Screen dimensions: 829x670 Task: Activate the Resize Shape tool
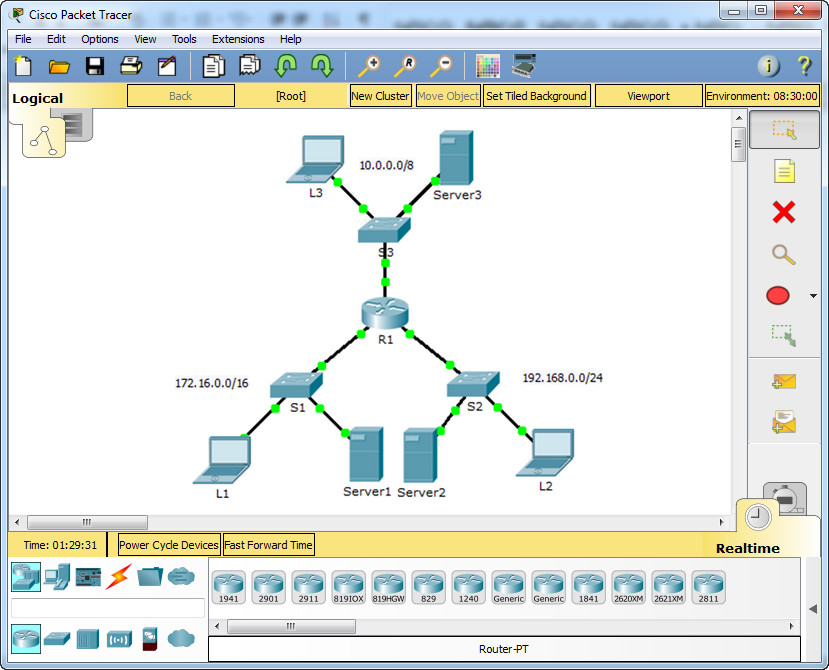point(783,336)
